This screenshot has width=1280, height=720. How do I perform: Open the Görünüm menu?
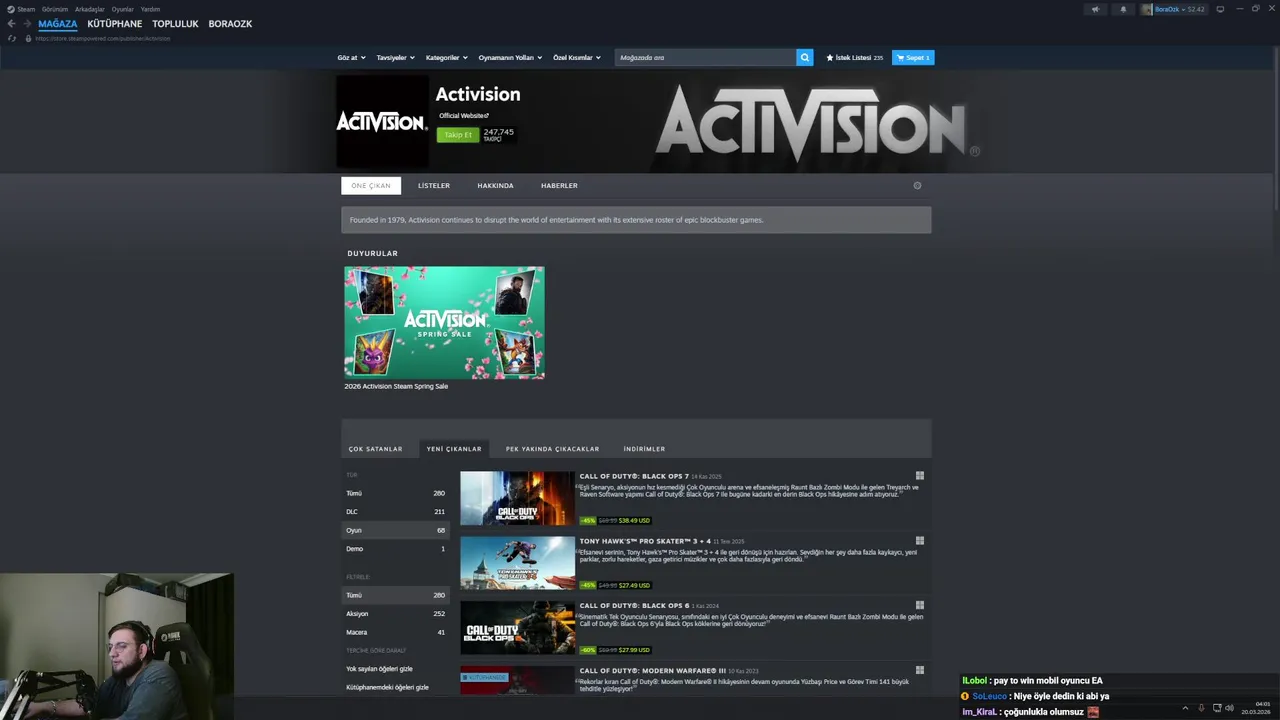(55, 9)
